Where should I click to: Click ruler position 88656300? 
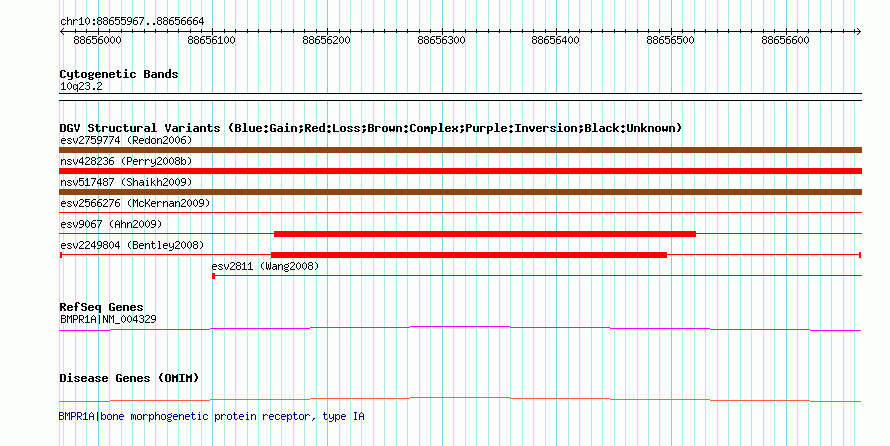pyautogui.click(x=441, y=40)
